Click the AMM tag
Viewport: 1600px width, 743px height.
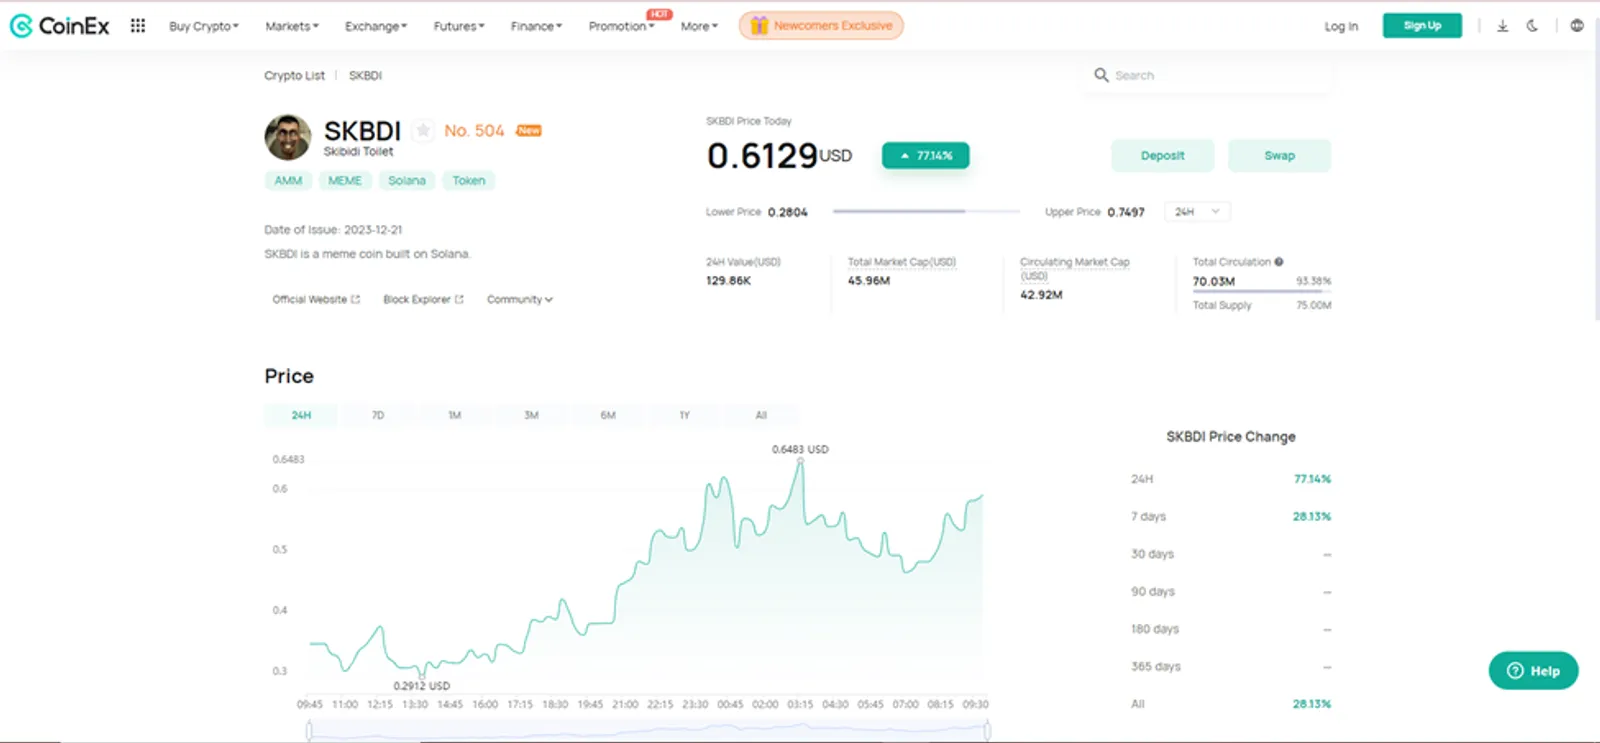click(x=288, y=181)
